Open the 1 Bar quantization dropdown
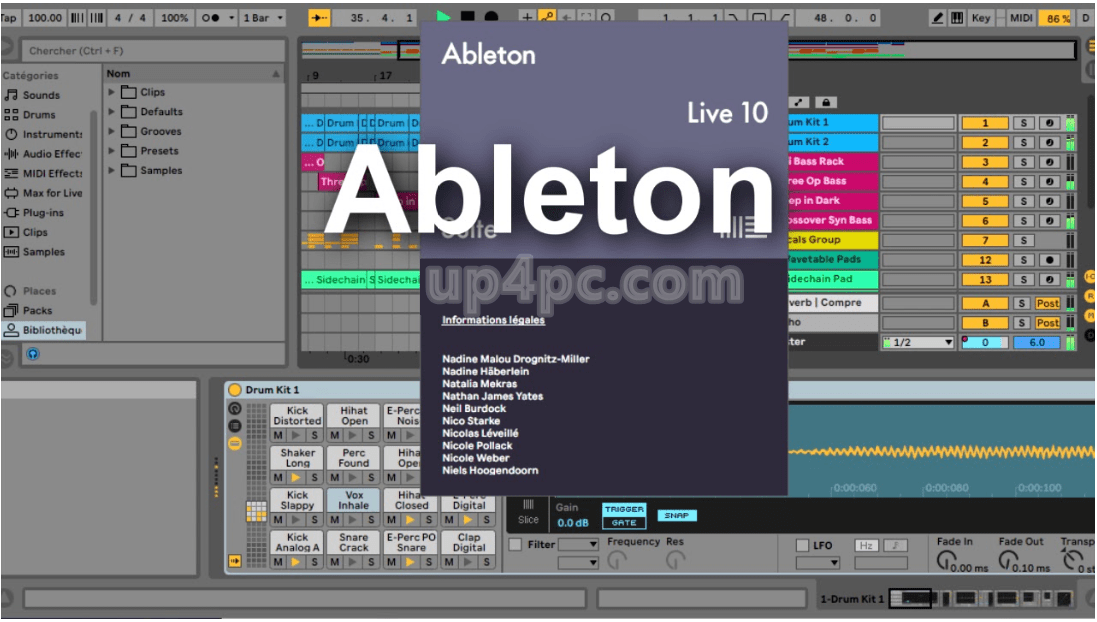The width and height of the screenshot is (1097, 622). tap(262, 17)
